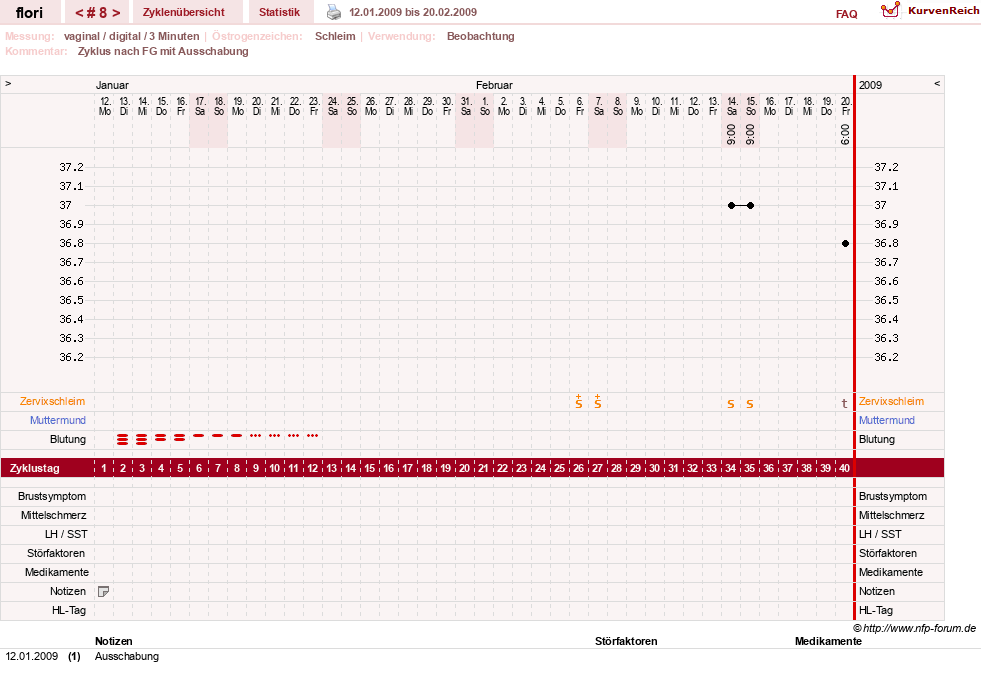This screenshot has width=981, height=680.
Task: Click mucus symbol t on cycle day 40
Action: 845,404
